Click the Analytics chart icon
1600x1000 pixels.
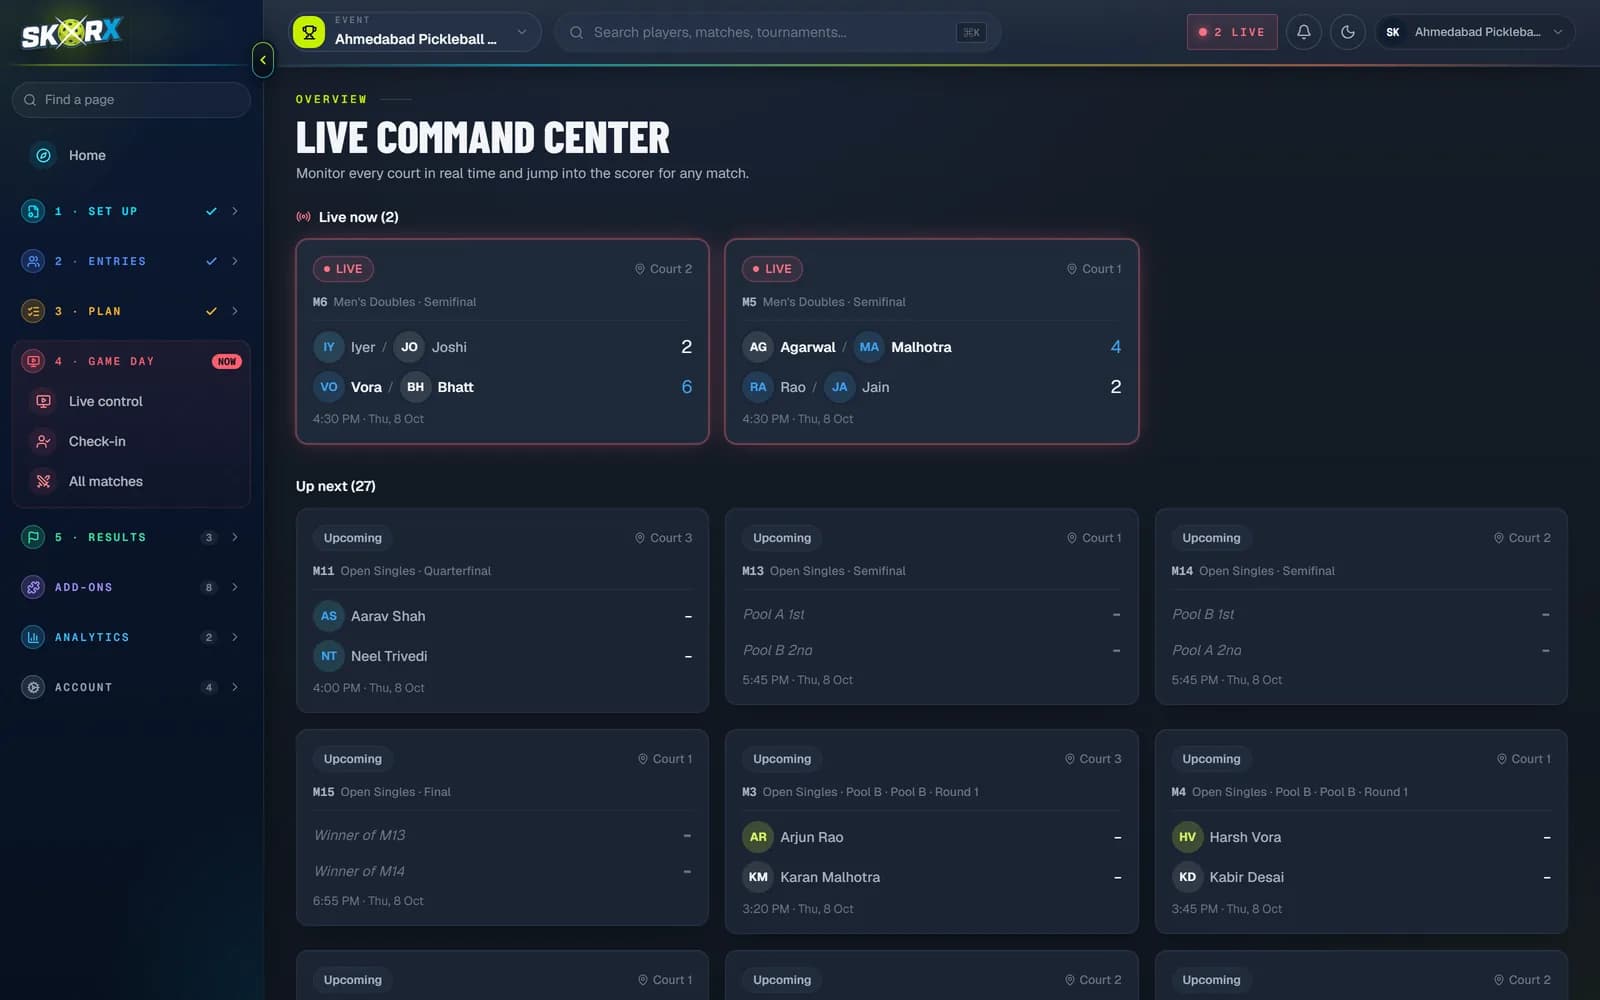[x=33, y=637]
